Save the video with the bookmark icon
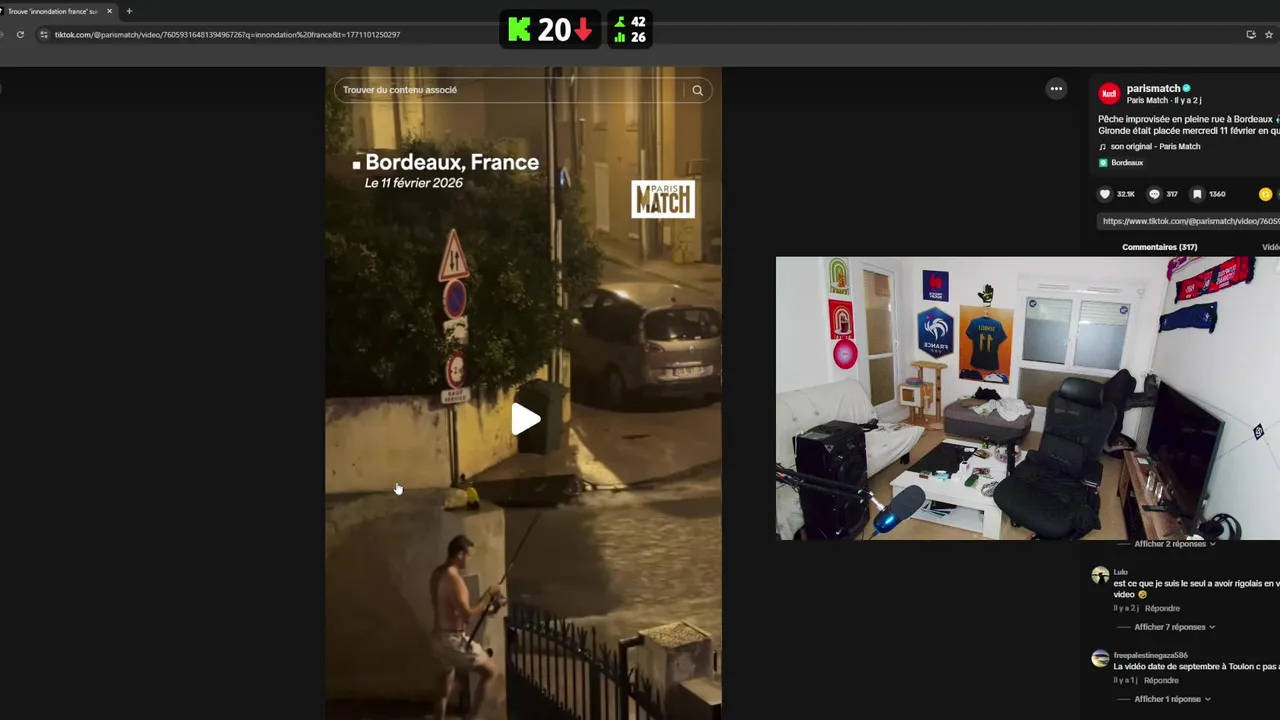 (x=1197, y=194)
